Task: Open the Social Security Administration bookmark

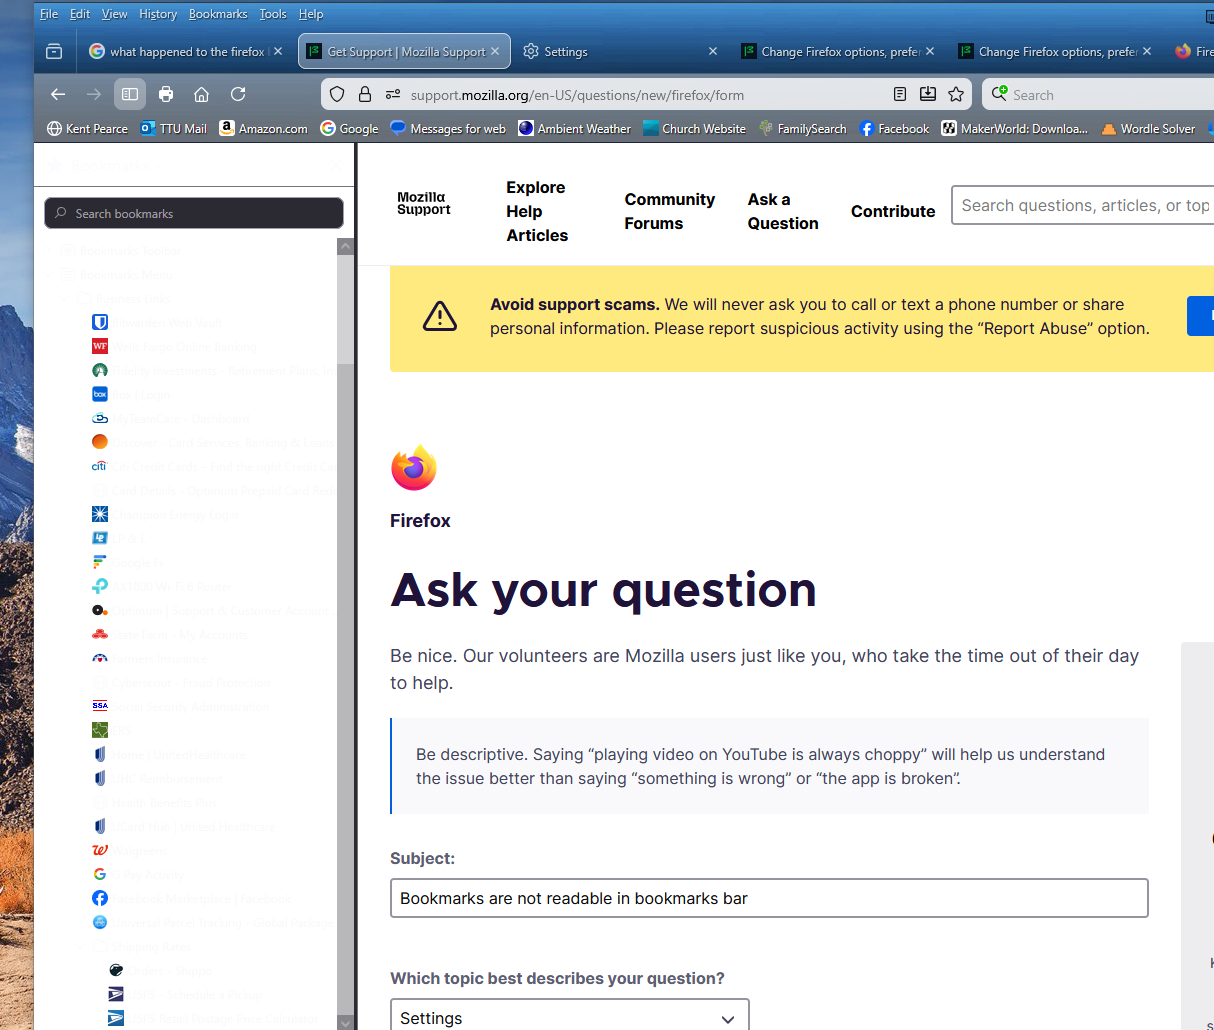Action: (x=180, y=706)
